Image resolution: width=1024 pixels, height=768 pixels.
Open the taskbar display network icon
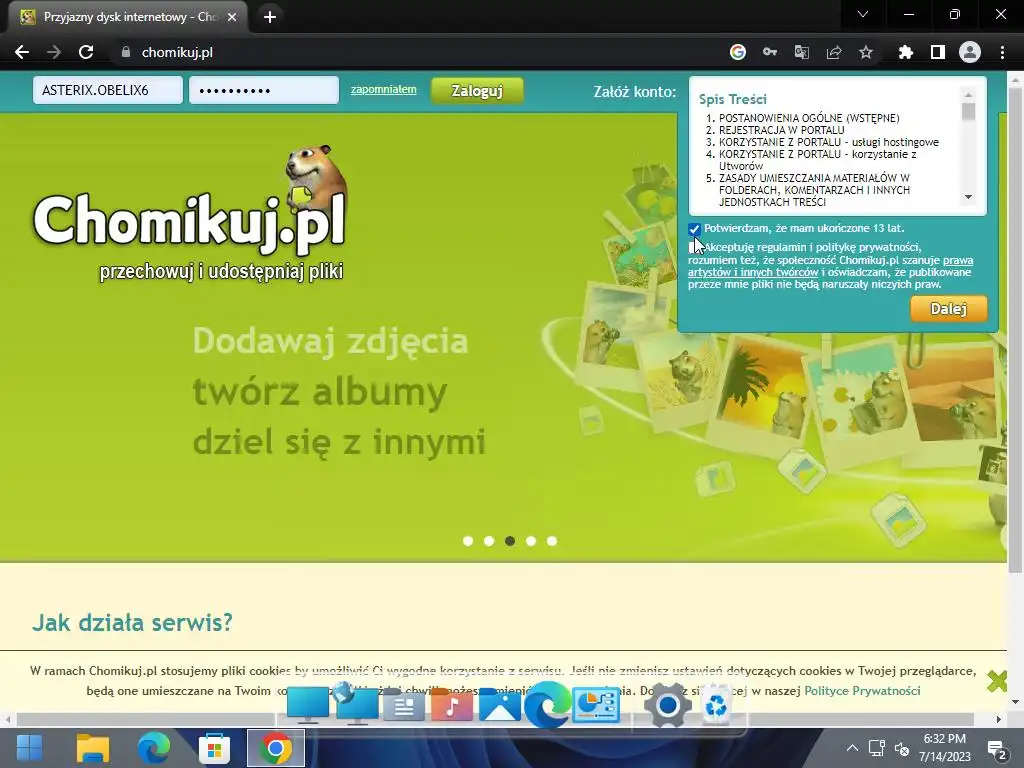876,748
